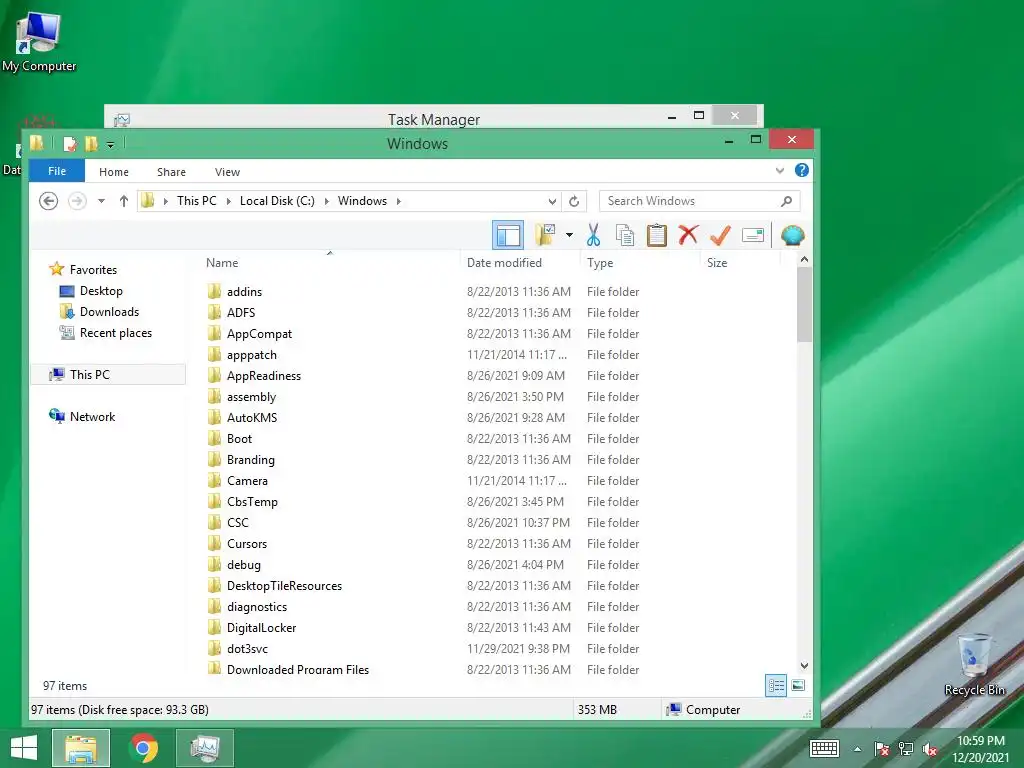
Task: Switch to large icons view in status corner
Action: (x=798, y=686)
